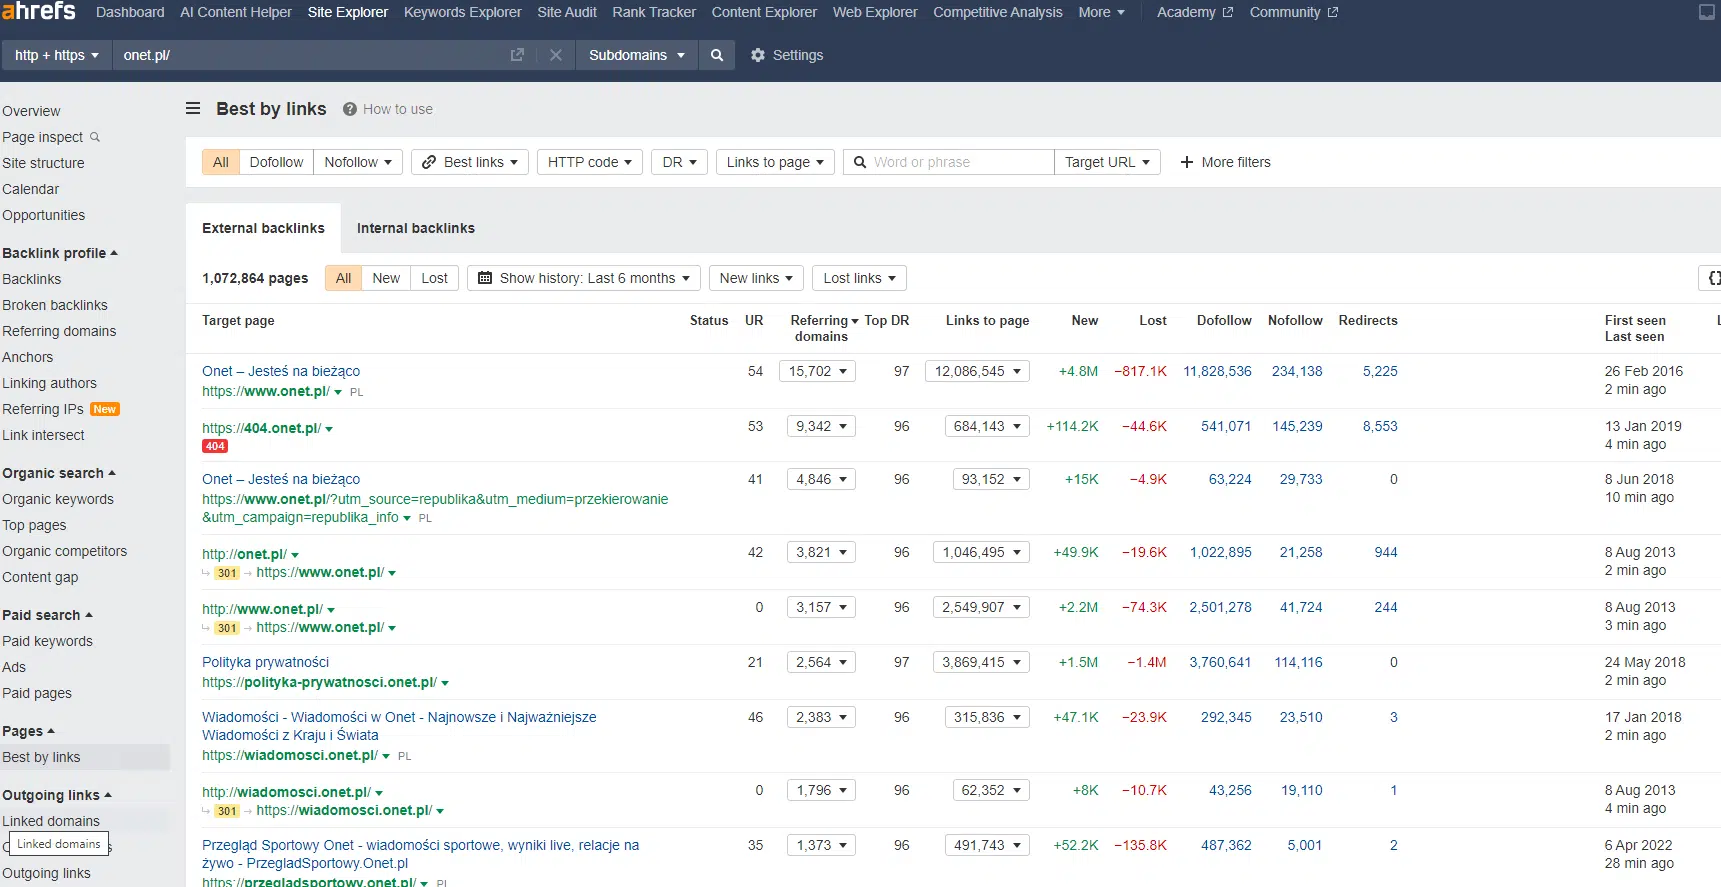
Task: Open Web Explorer
Action: pyautogui.click(x=875, y=12)
